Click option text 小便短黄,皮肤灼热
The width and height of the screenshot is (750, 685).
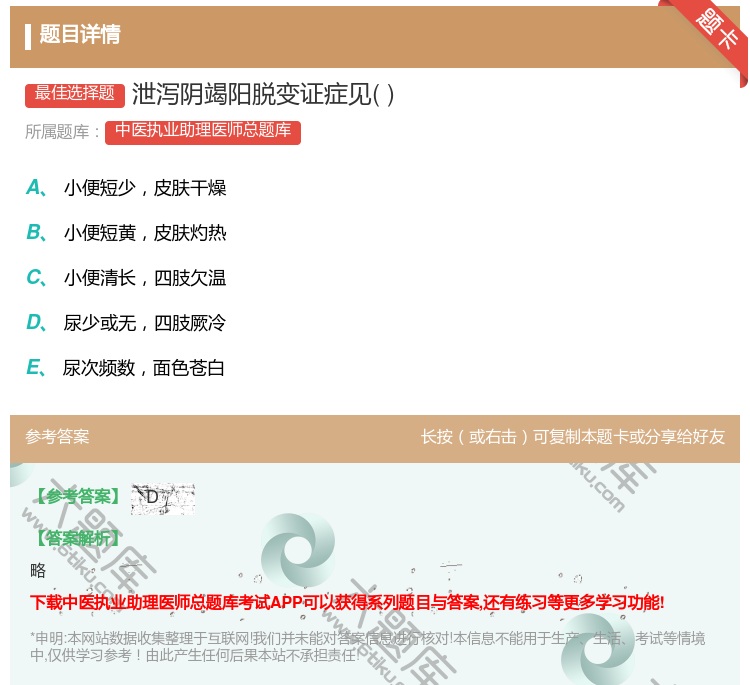coord(145,233)
